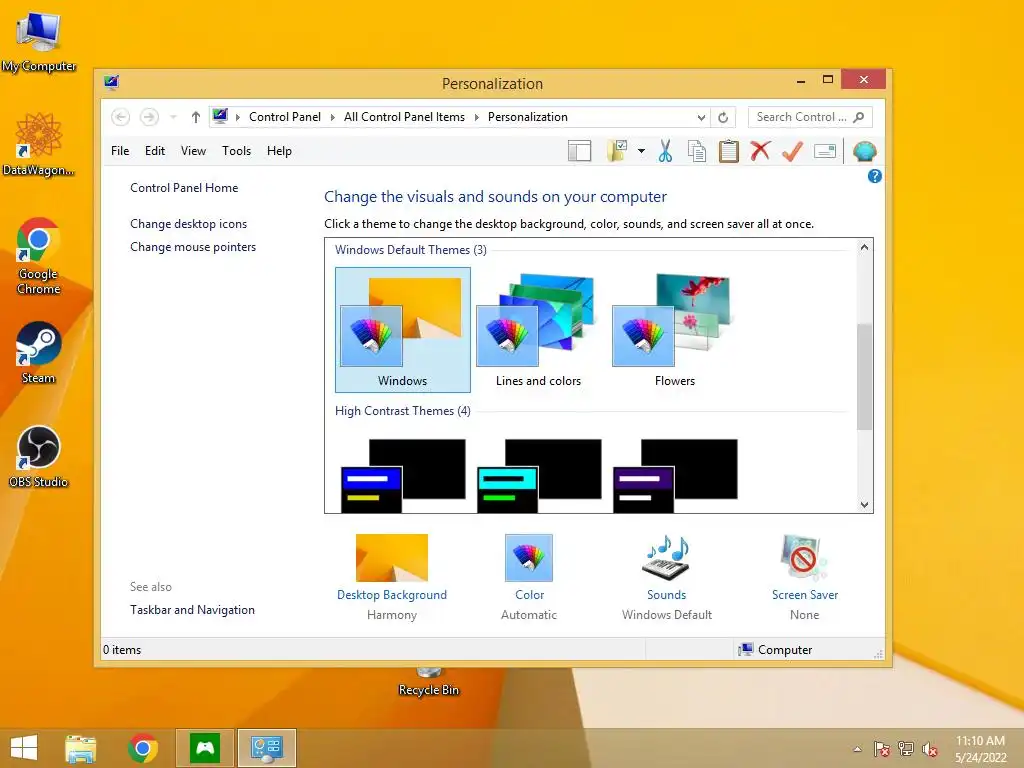Click the theme list scrollbar thumb
Screen dimensions: 1024x768
coord(864,376)
